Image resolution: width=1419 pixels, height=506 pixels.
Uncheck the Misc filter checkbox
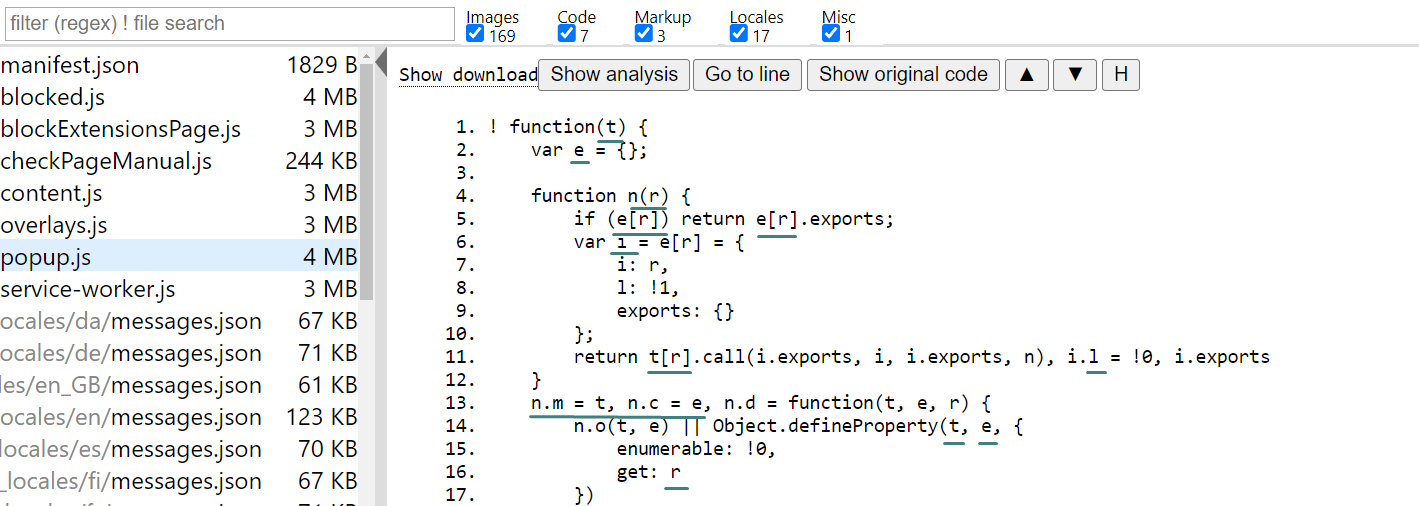point(831,35)
